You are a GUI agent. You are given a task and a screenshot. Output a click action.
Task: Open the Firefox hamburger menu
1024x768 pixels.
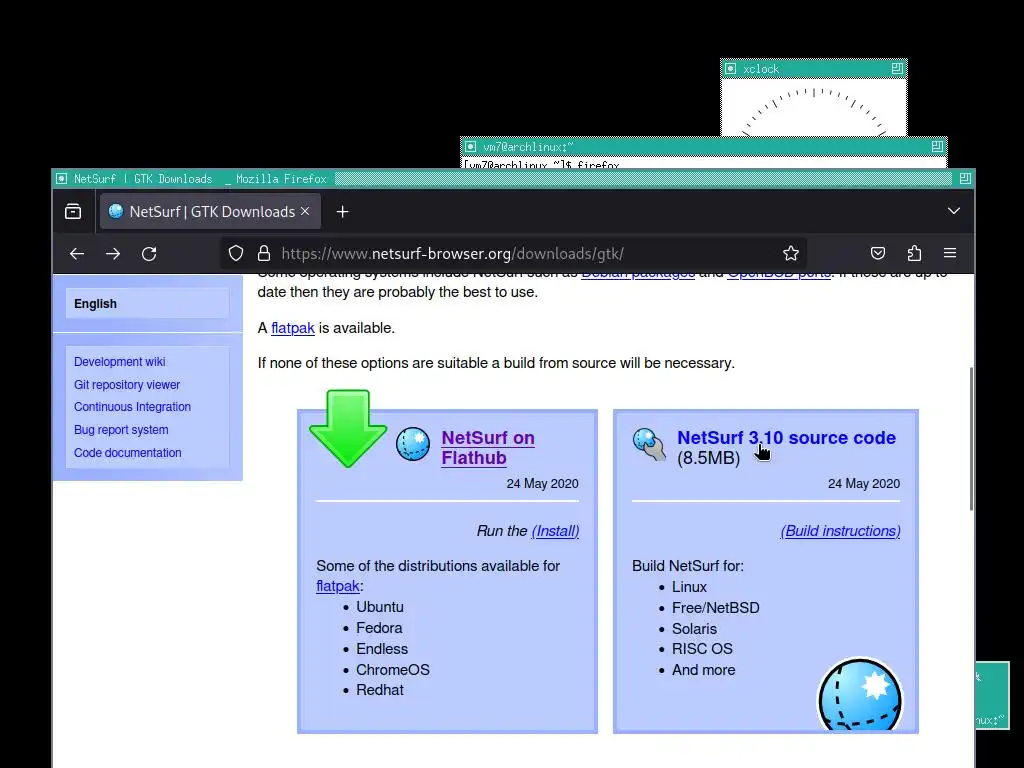tap(950, 253)
